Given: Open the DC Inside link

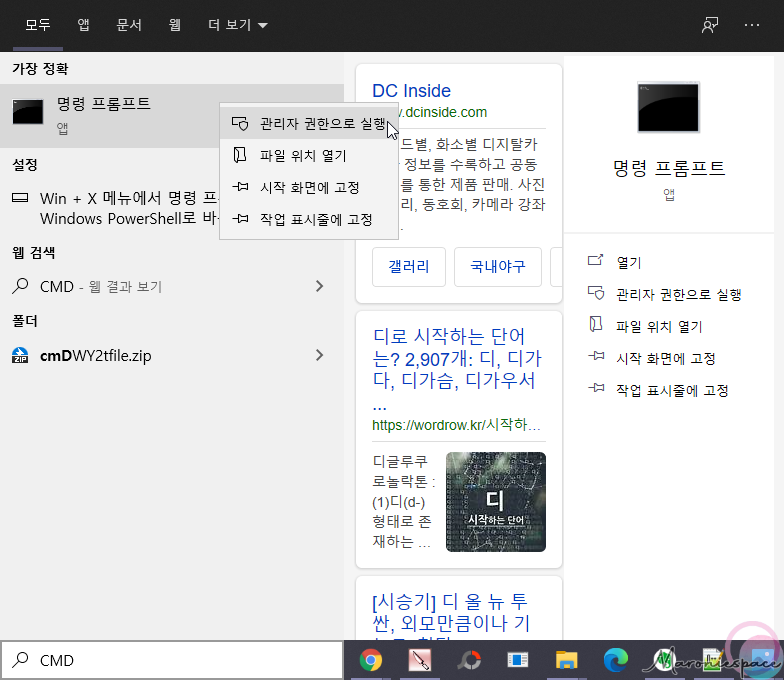Looking at the screenshot, I should coord(412,90).
